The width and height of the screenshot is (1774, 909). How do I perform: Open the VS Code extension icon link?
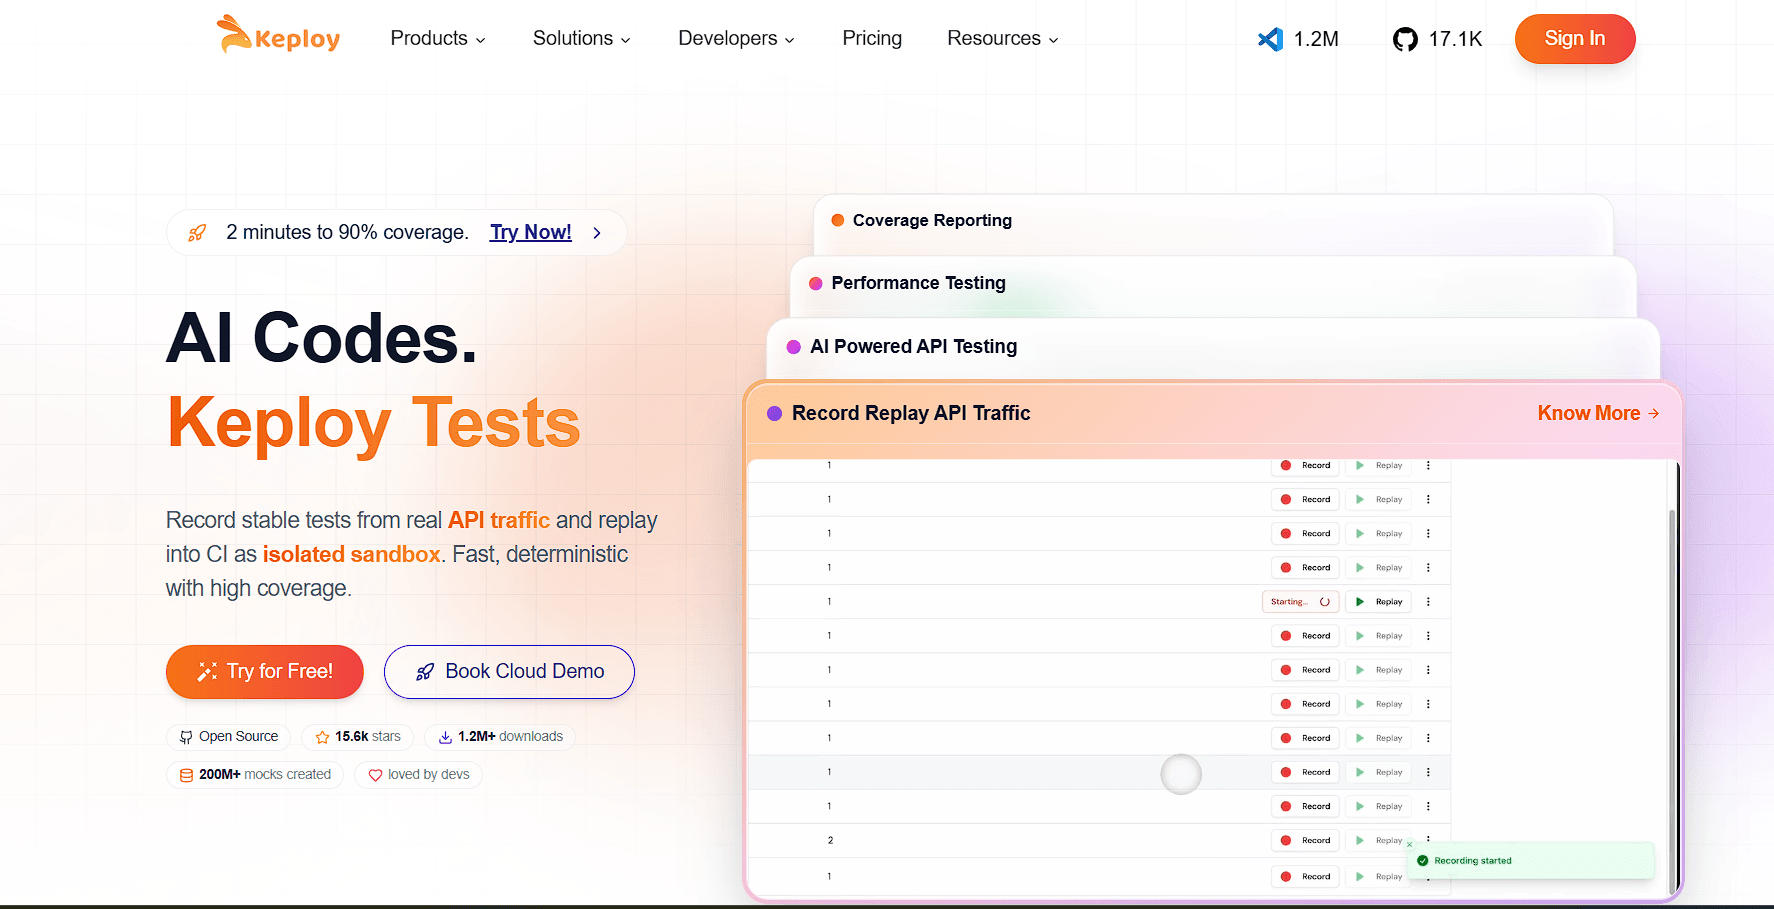click(x=1270, y=39)
